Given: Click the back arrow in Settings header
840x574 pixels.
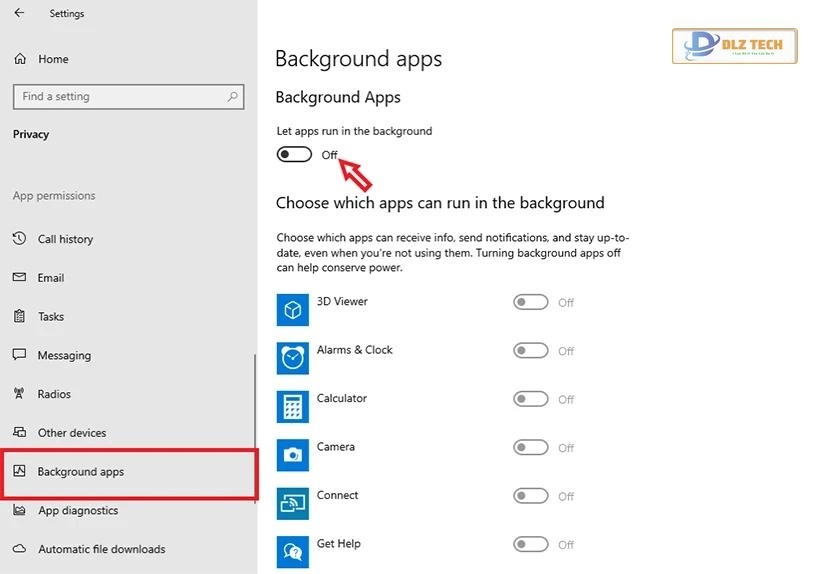Looking at the screenshot, I should point(20,14).
